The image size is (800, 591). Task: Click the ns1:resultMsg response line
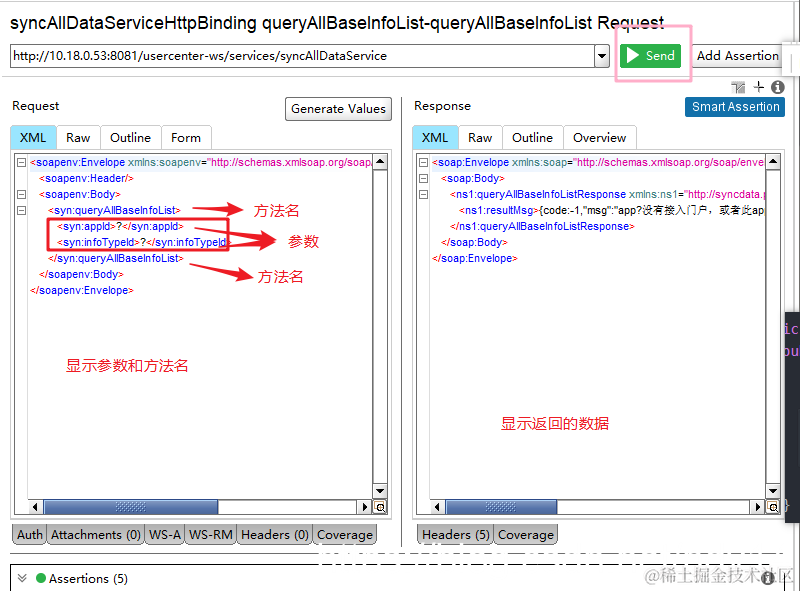611,210
